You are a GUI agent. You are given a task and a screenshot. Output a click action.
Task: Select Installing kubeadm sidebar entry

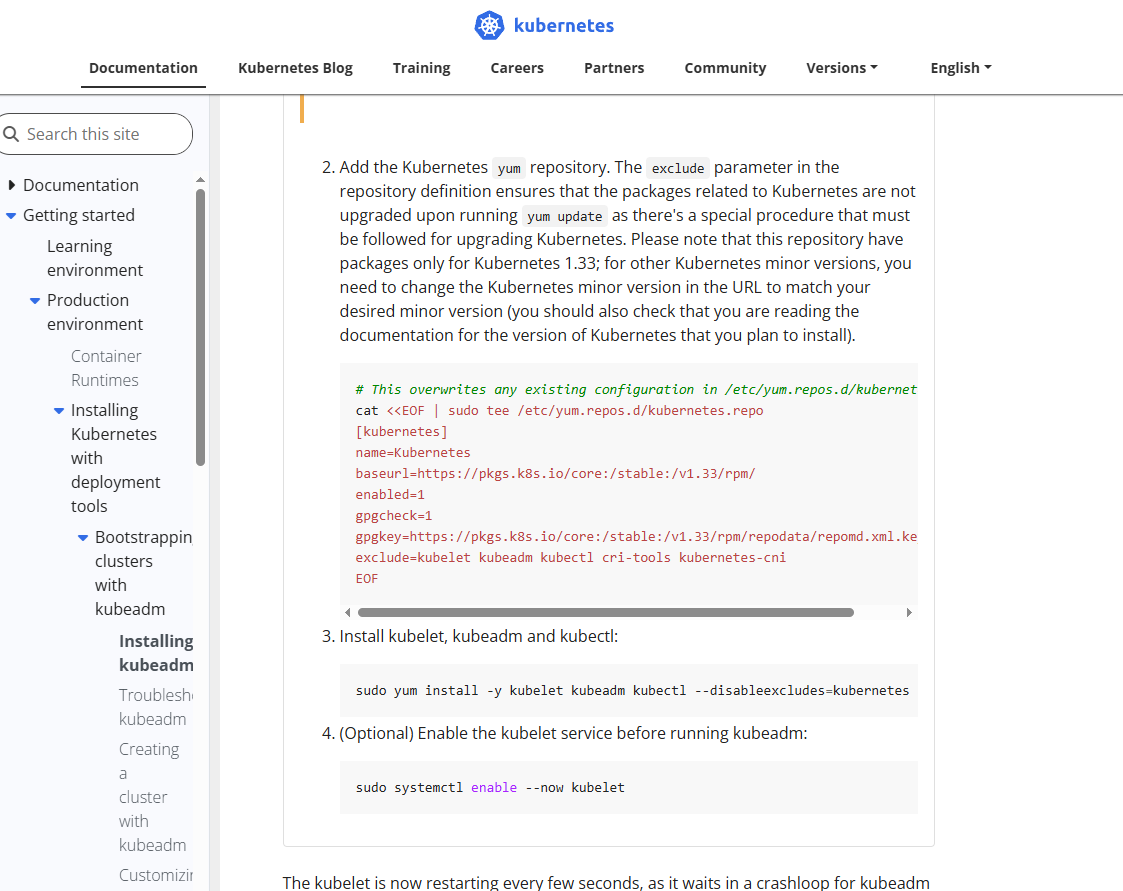[156, 653]
